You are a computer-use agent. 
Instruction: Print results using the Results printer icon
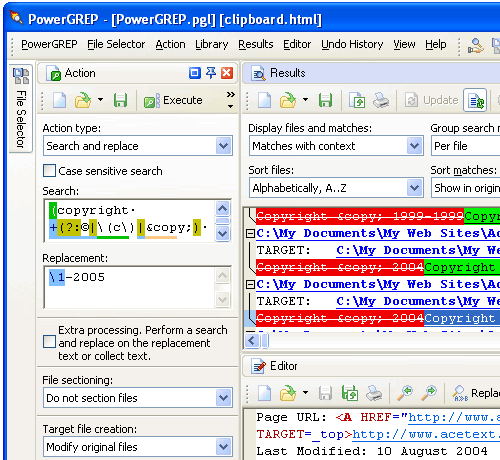click(x=381, y=100)
